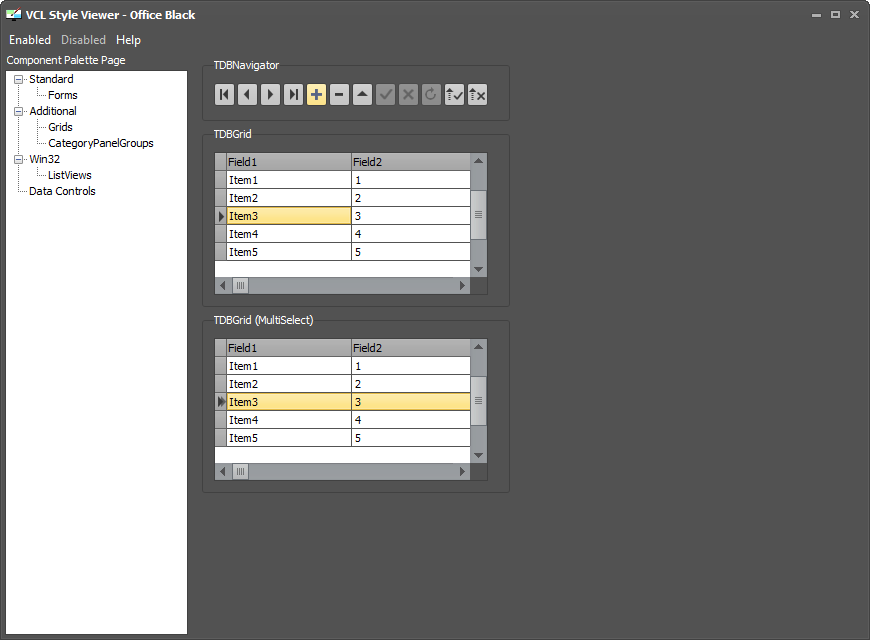Image resolution: width=870 pixels, height=640 pixels.
Task: Open the Enabled menu
Action: [x=30, y=40]
